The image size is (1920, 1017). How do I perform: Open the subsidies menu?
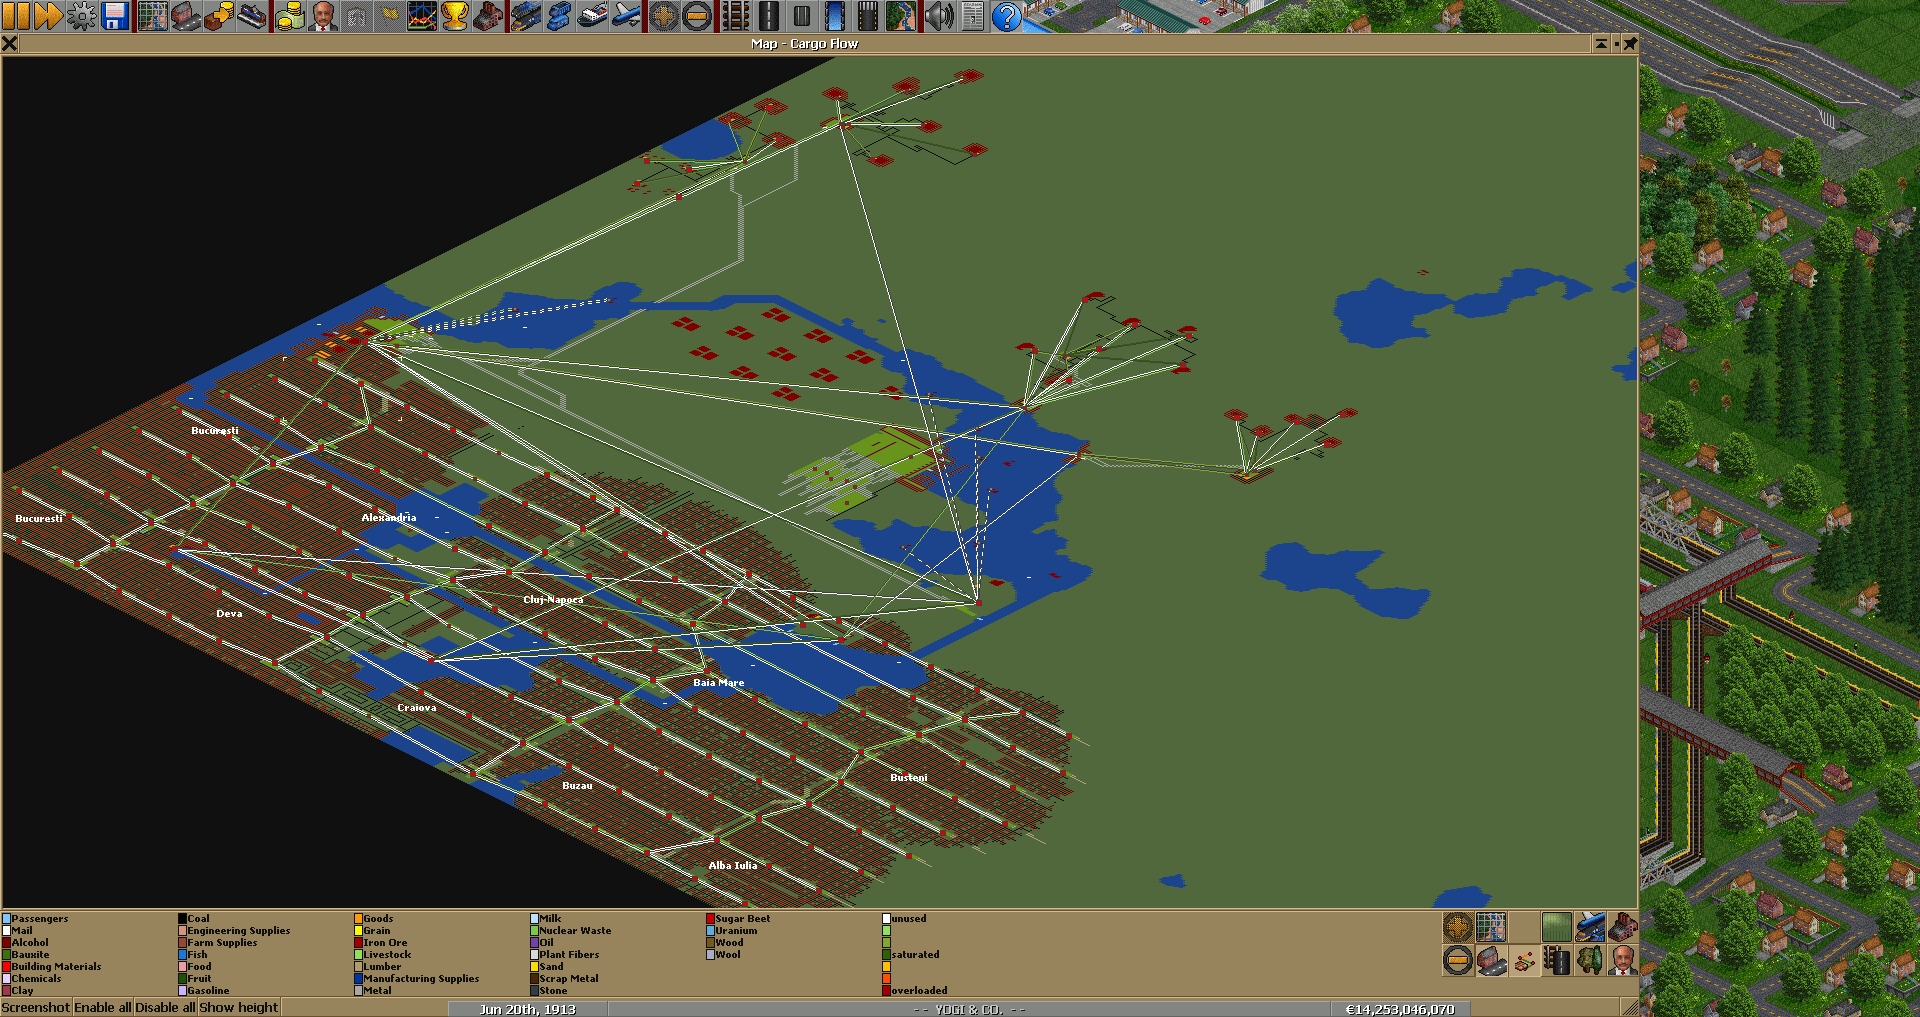(219, 16)
